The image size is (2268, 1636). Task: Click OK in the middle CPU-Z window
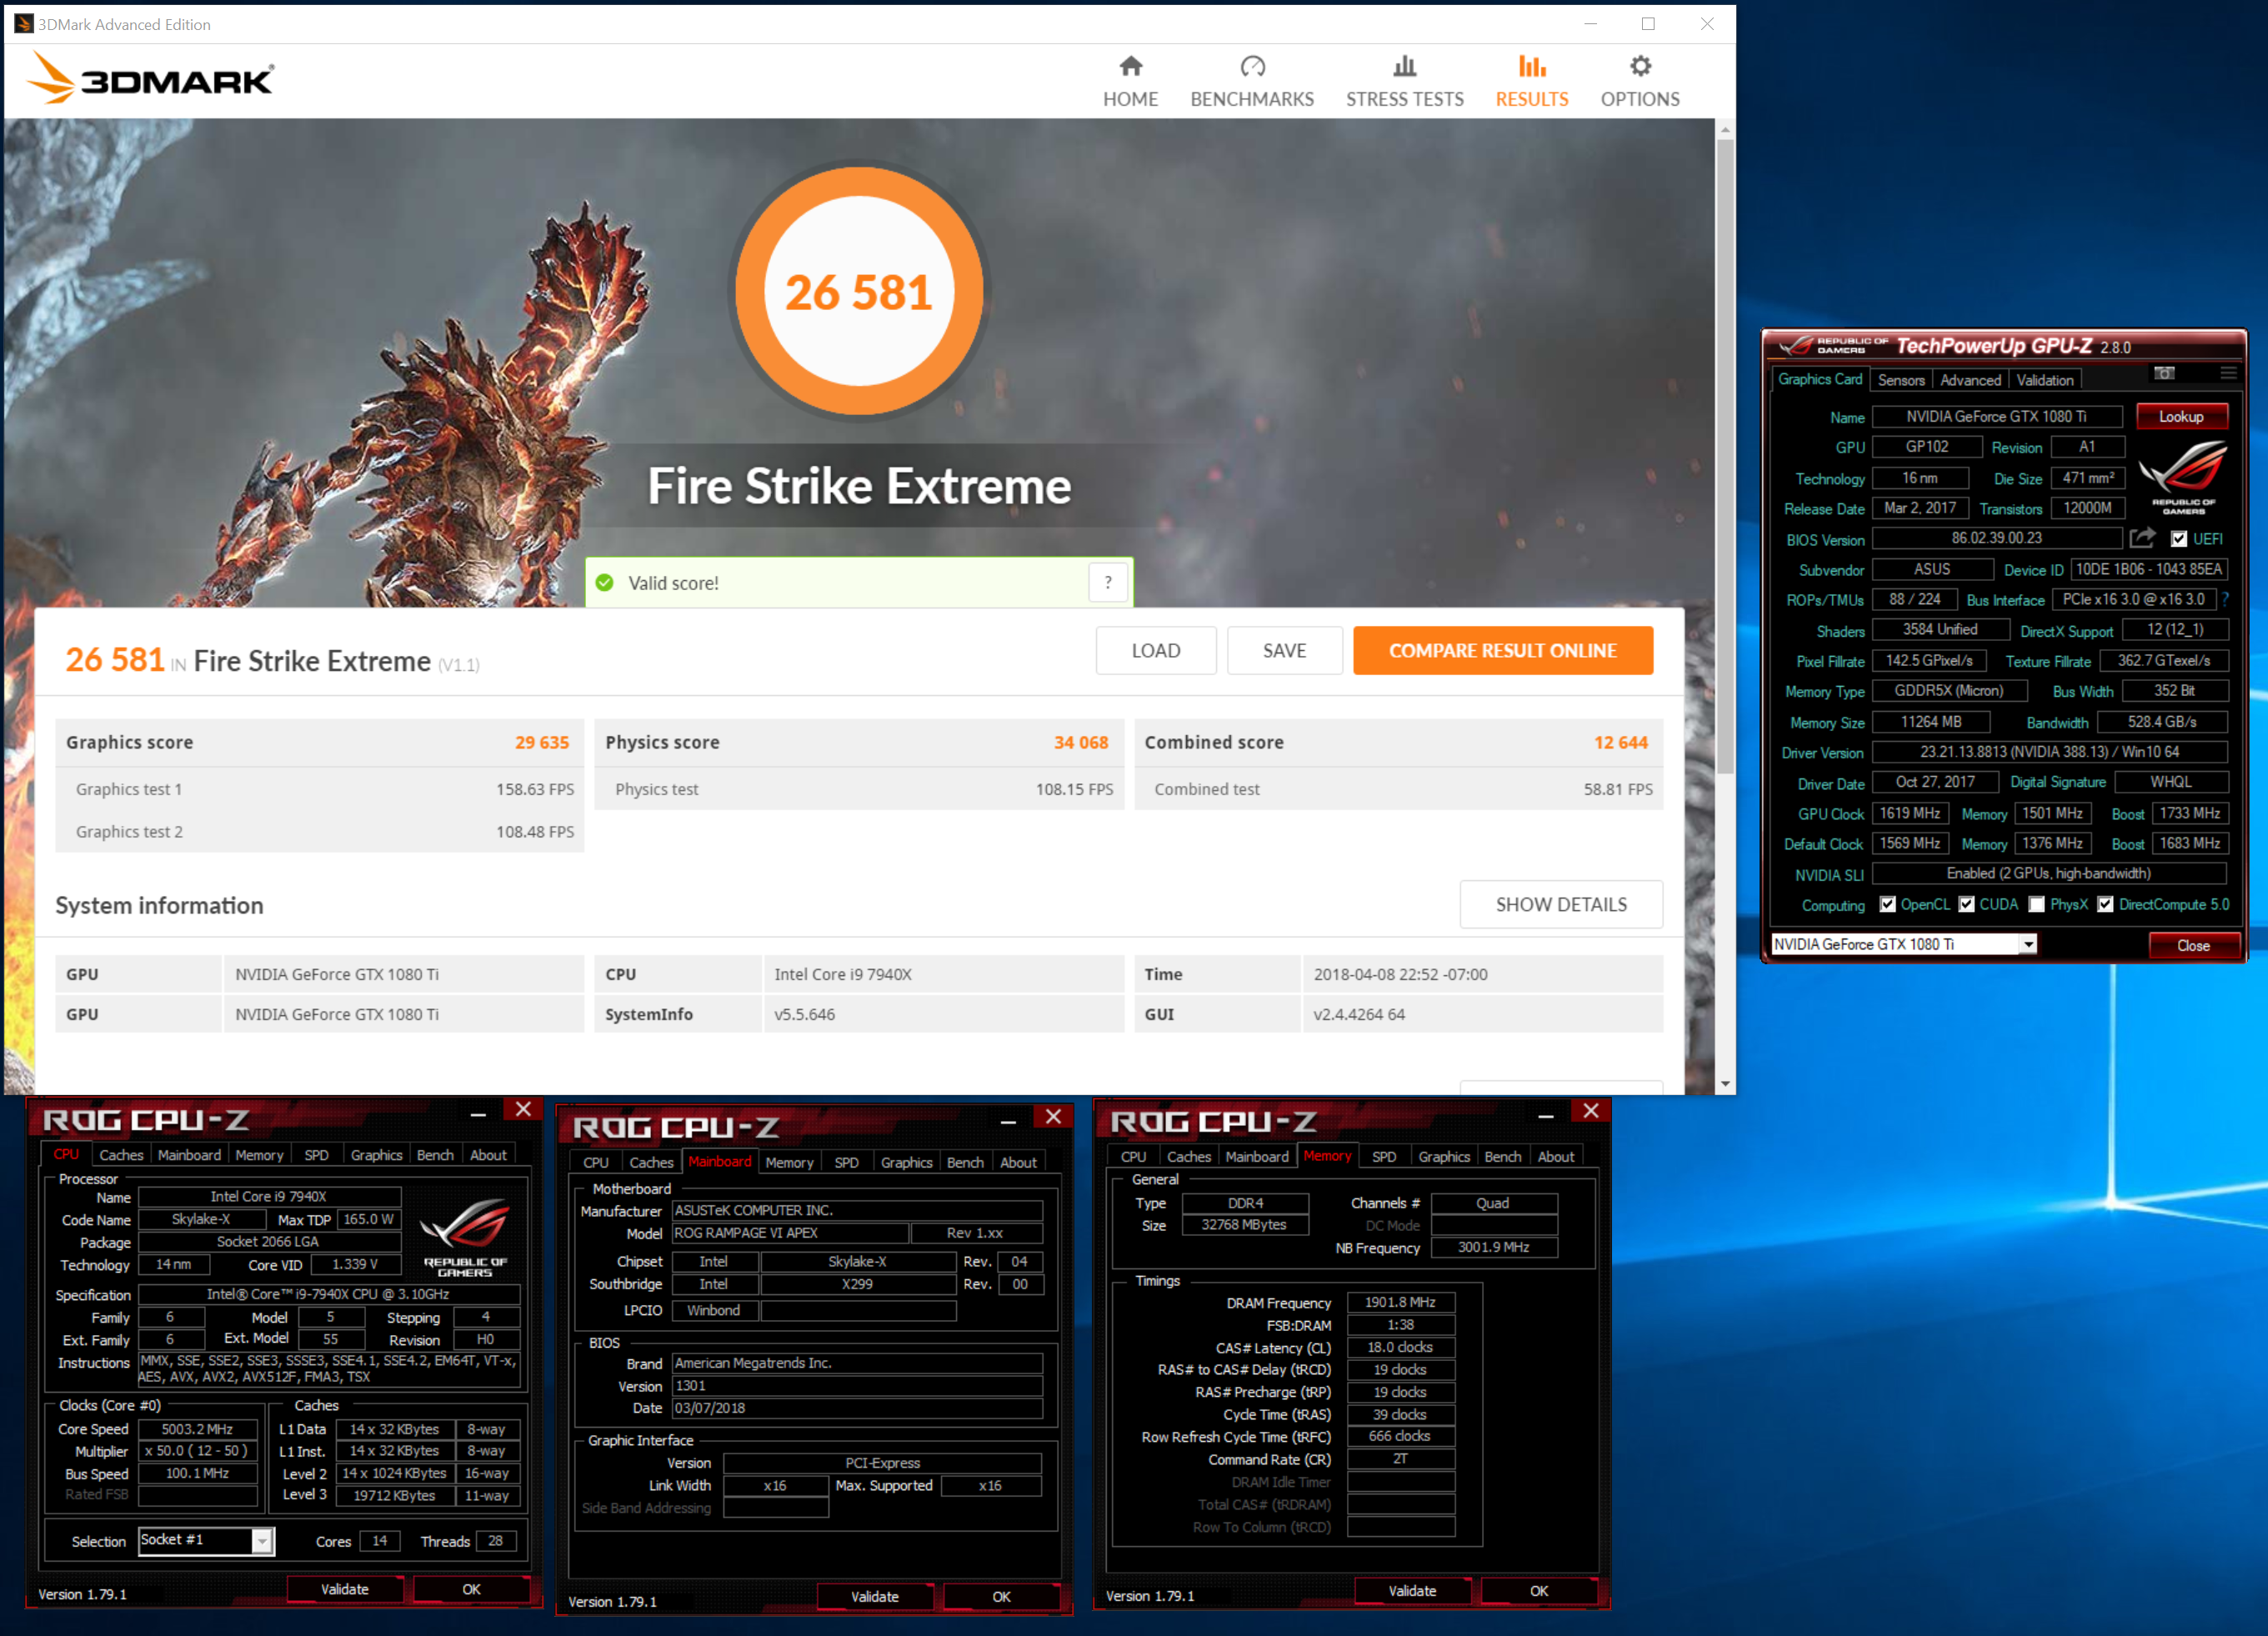1001,1597
